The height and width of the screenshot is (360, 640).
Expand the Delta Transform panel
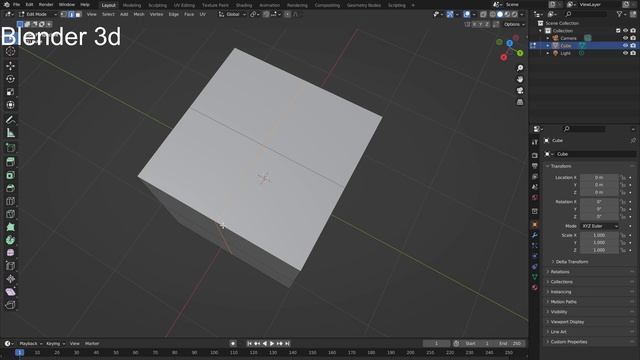click(572, 262)
